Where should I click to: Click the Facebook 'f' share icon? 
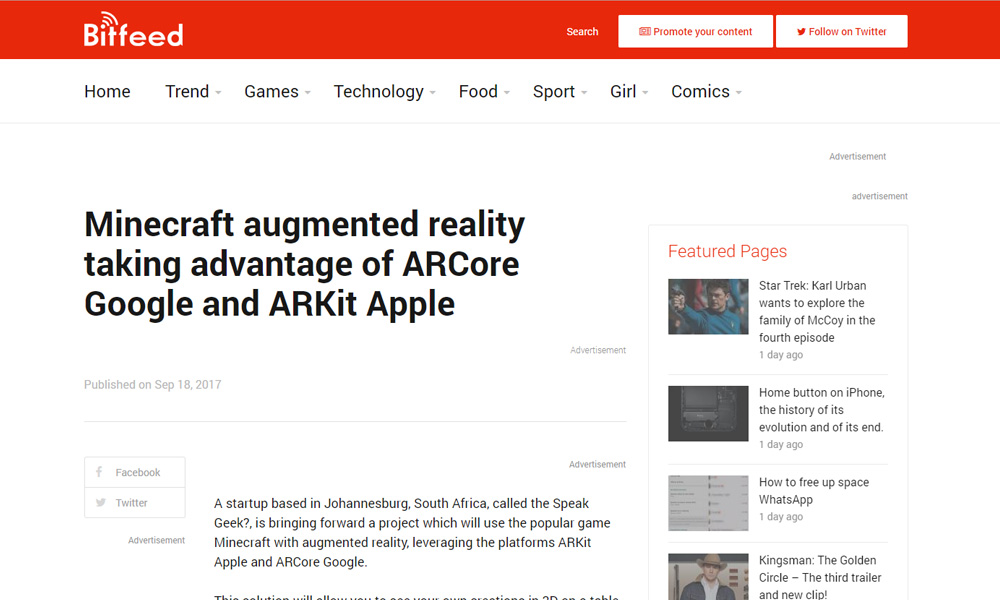tap(99, 472)
